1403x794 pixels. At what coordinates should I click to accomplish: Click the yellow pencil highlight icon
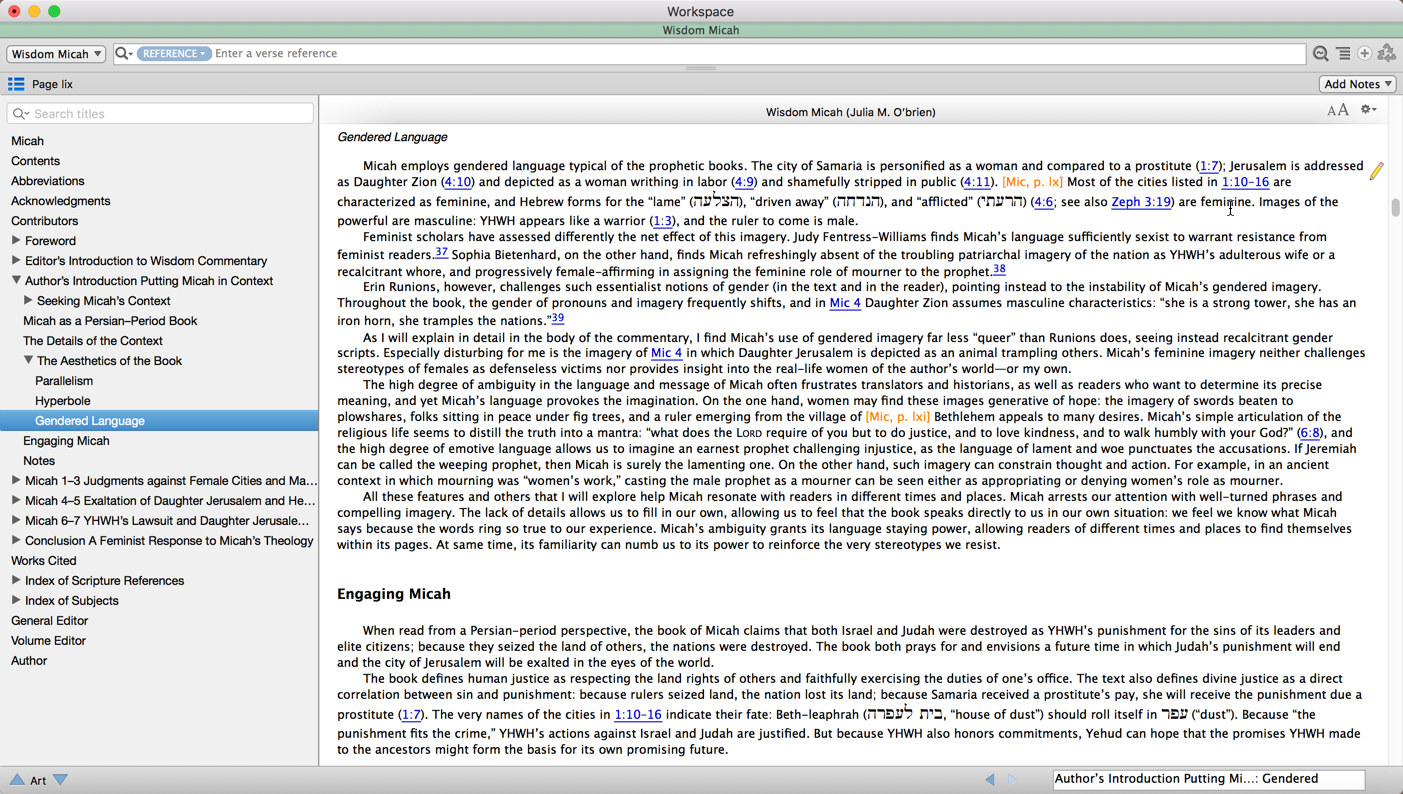1377,171
